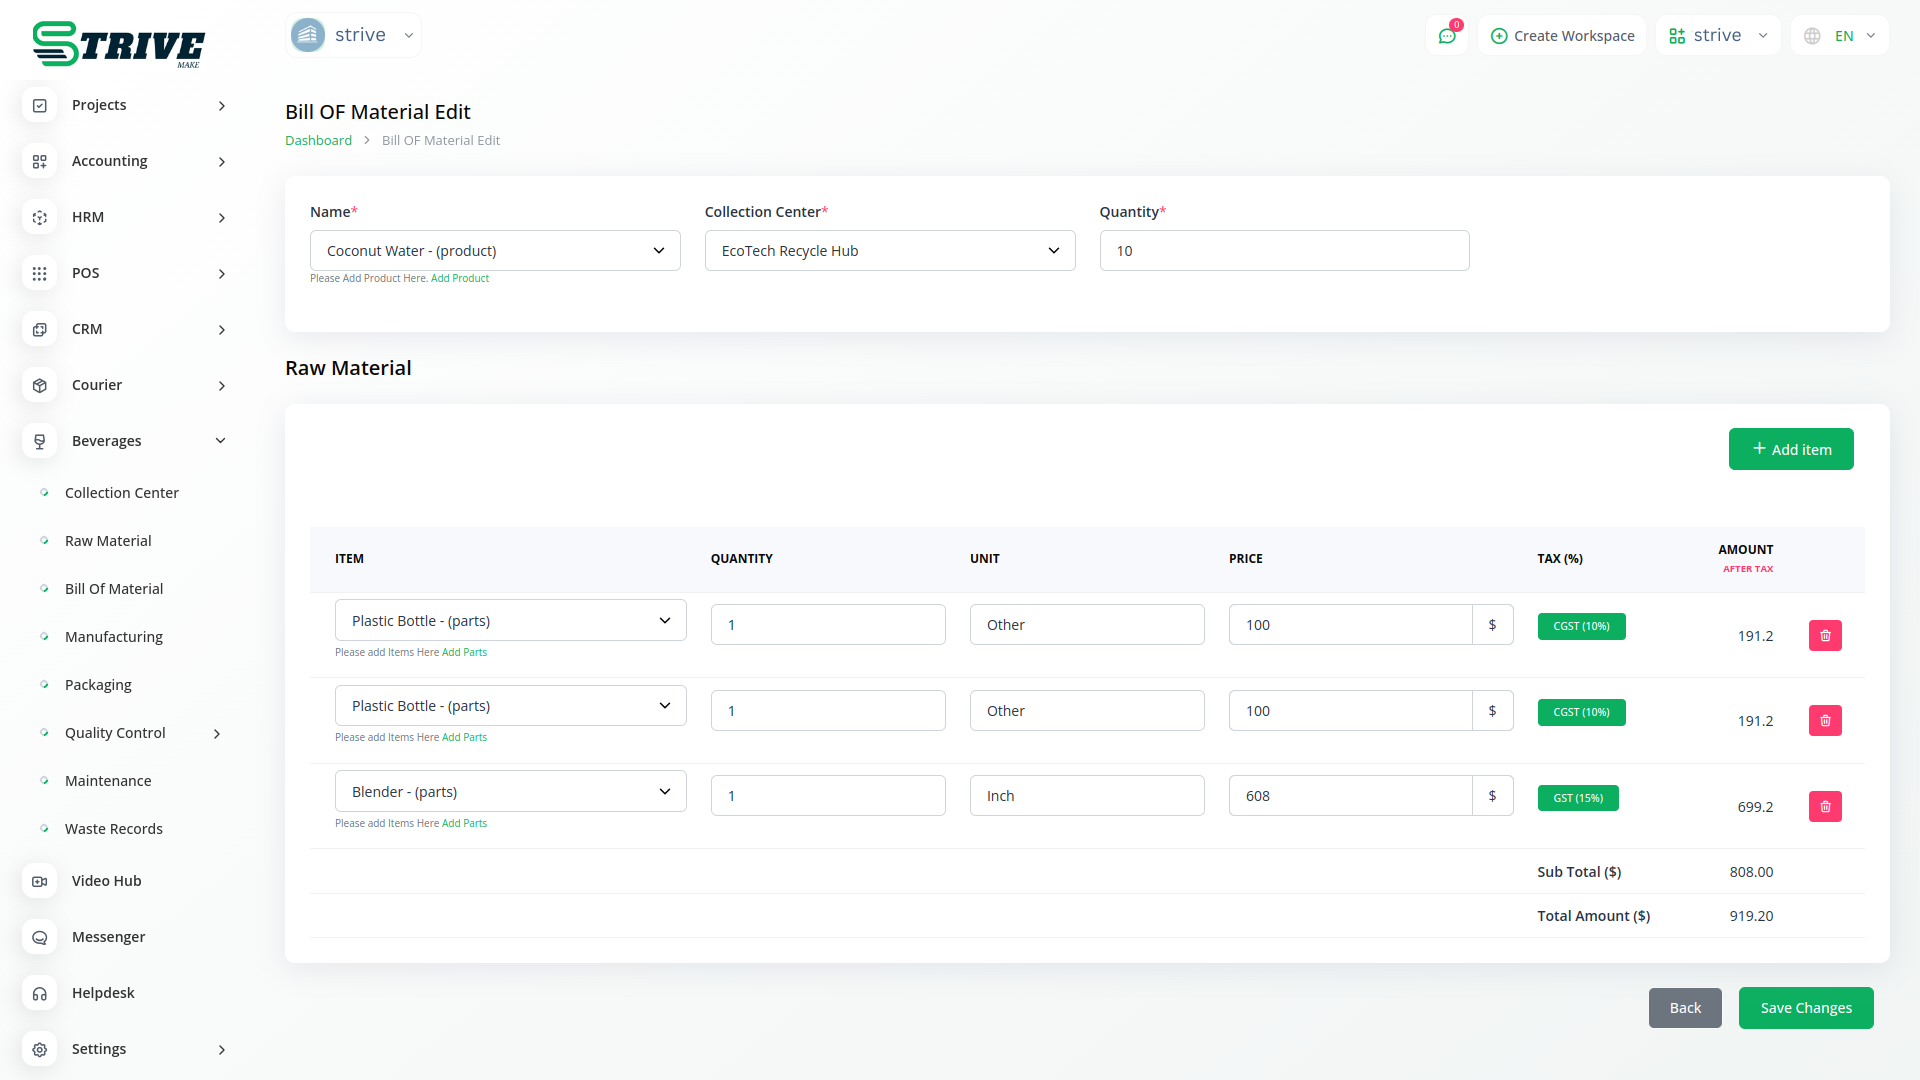Open the chat notifications icon
Viewport: 1920px width, 1080px height.
pos(1446,36)
